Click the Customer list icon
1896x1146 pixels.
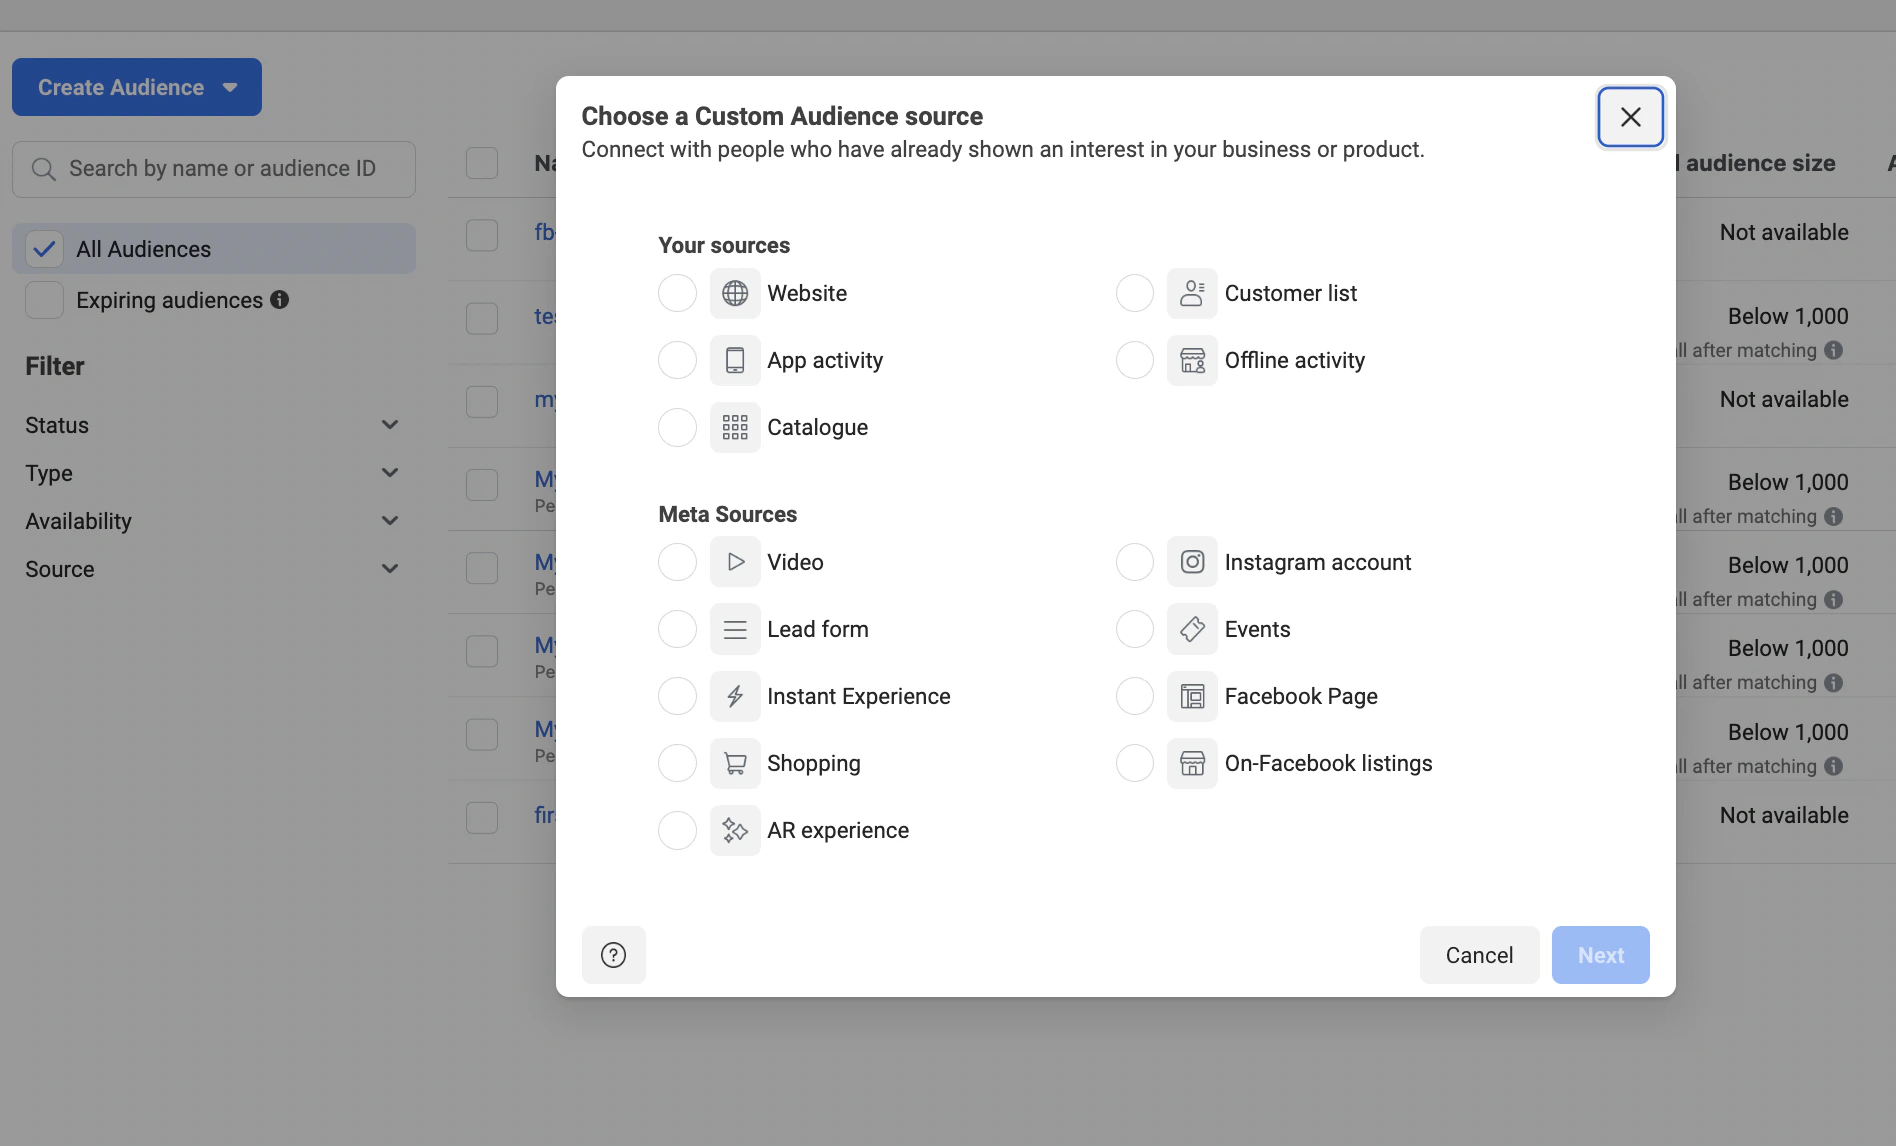pyautogui.click(x=1192, y=293)
